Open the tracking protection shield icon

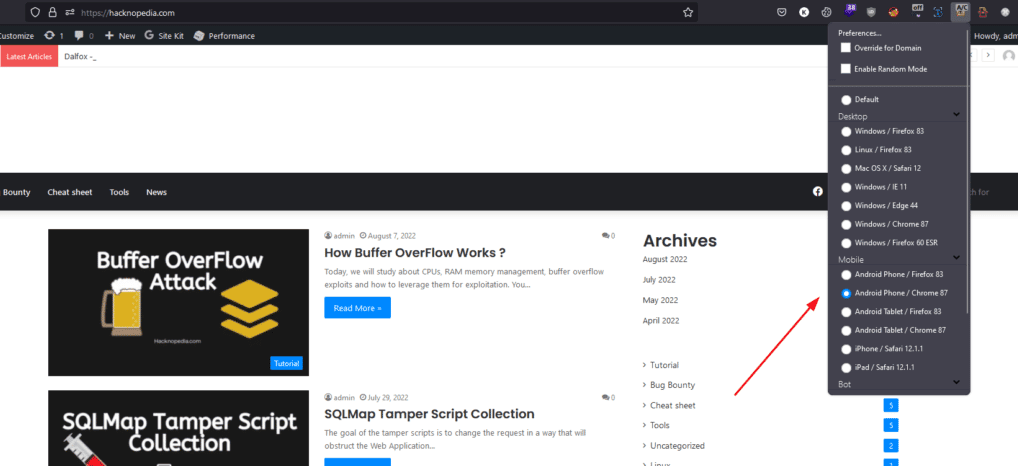click(x=36, y=12)
